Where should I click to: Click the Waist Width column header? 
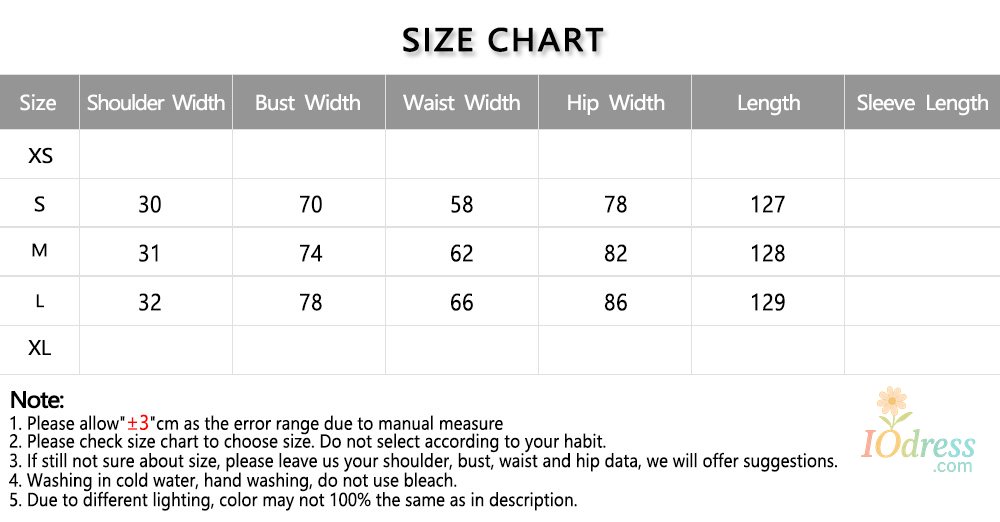(x=462, y=103)
